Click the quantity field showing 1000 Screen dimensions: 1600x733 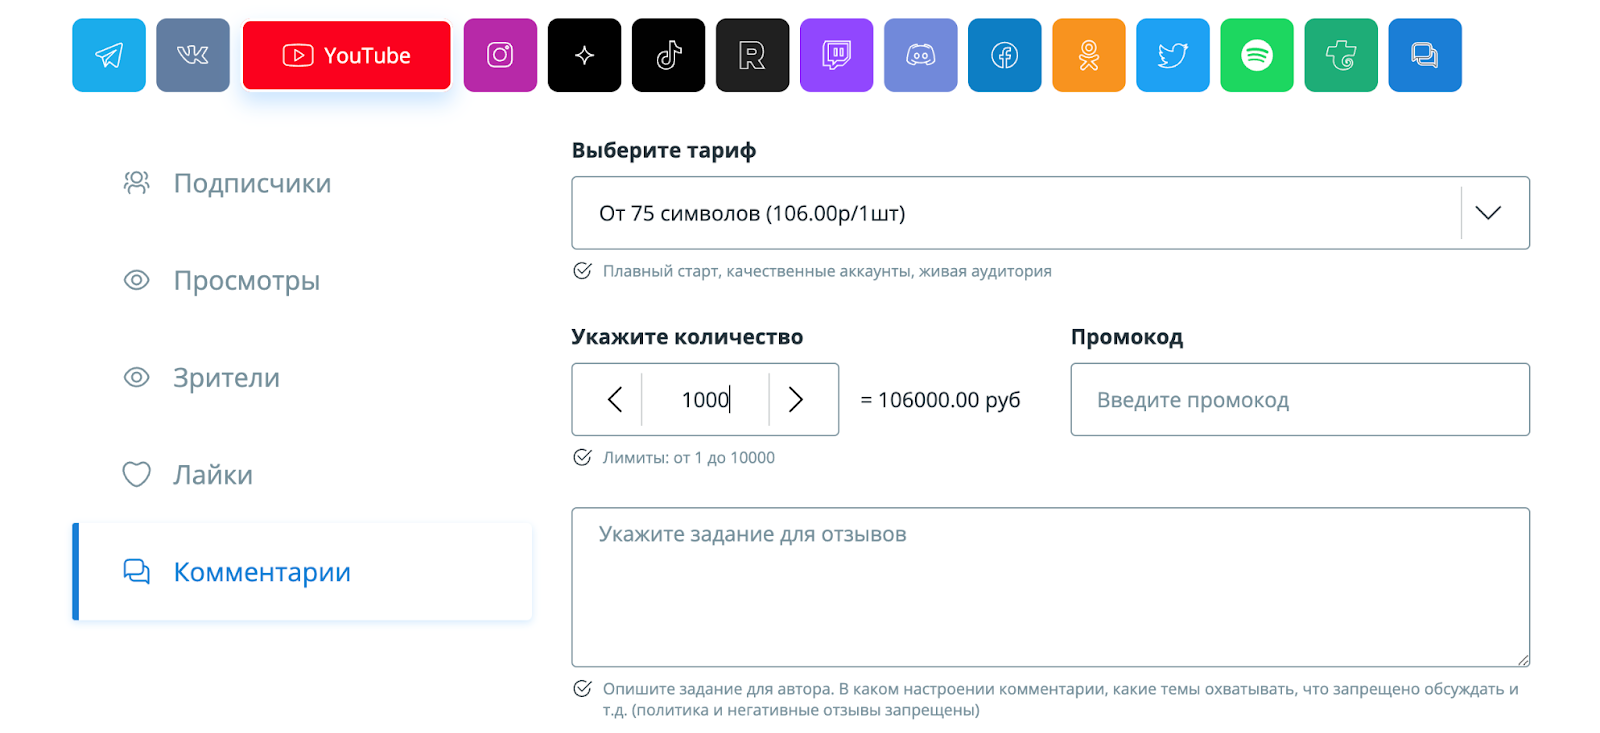click(x=705, y=400)
